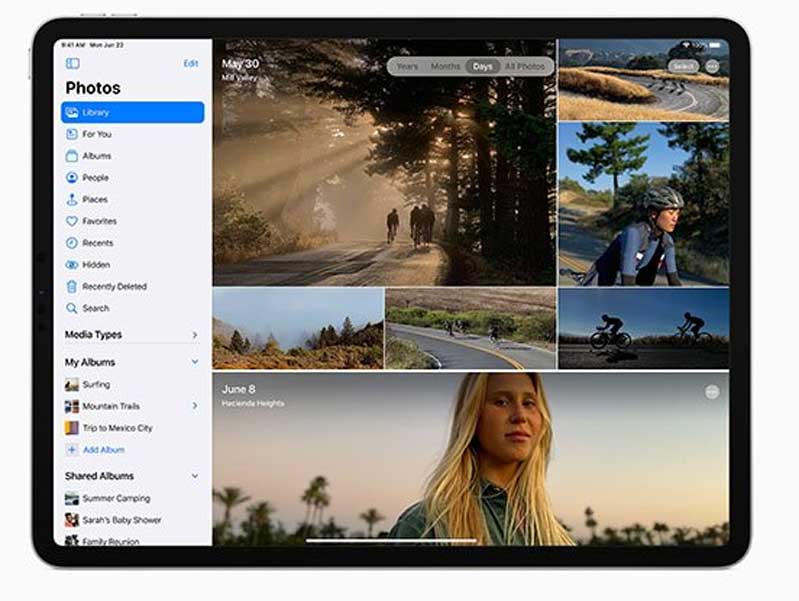Collapse the My Albums section
This screenshot has height=601, width=799.
point(195,362)
